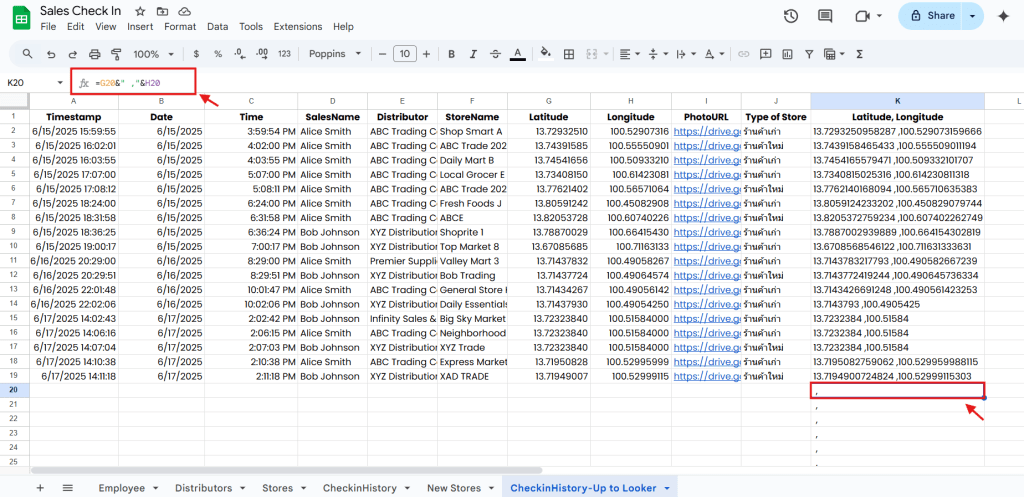Switch to the CheckinHistory sheet tab
The width and height of the screenshot is (1024, 497).
coord(359,488)
